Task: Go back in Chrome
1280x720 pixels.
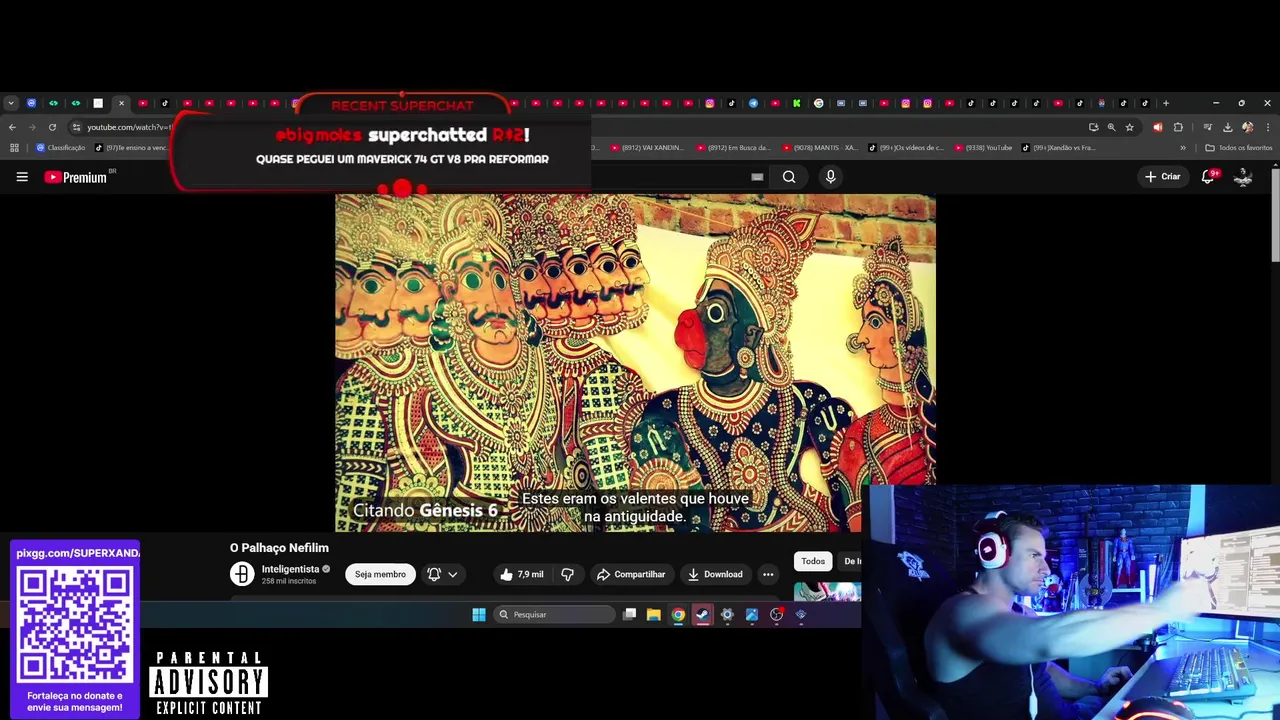Action: click(x=12, y=127)
